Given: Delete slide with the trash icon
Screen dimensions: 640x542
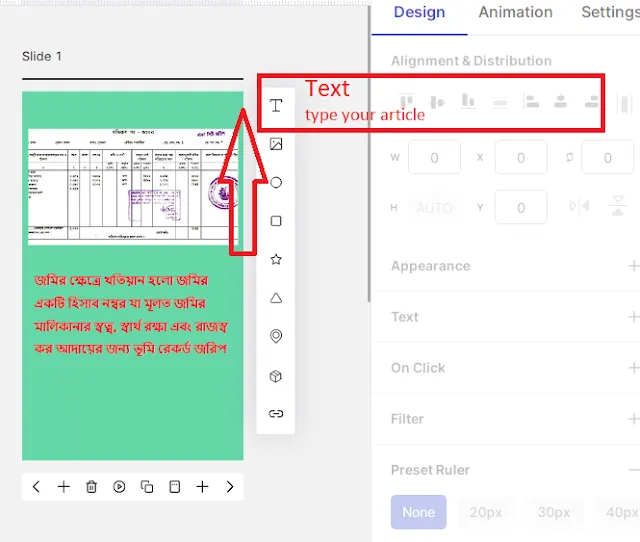Looking at the screenshot, I should pos(91,487).
